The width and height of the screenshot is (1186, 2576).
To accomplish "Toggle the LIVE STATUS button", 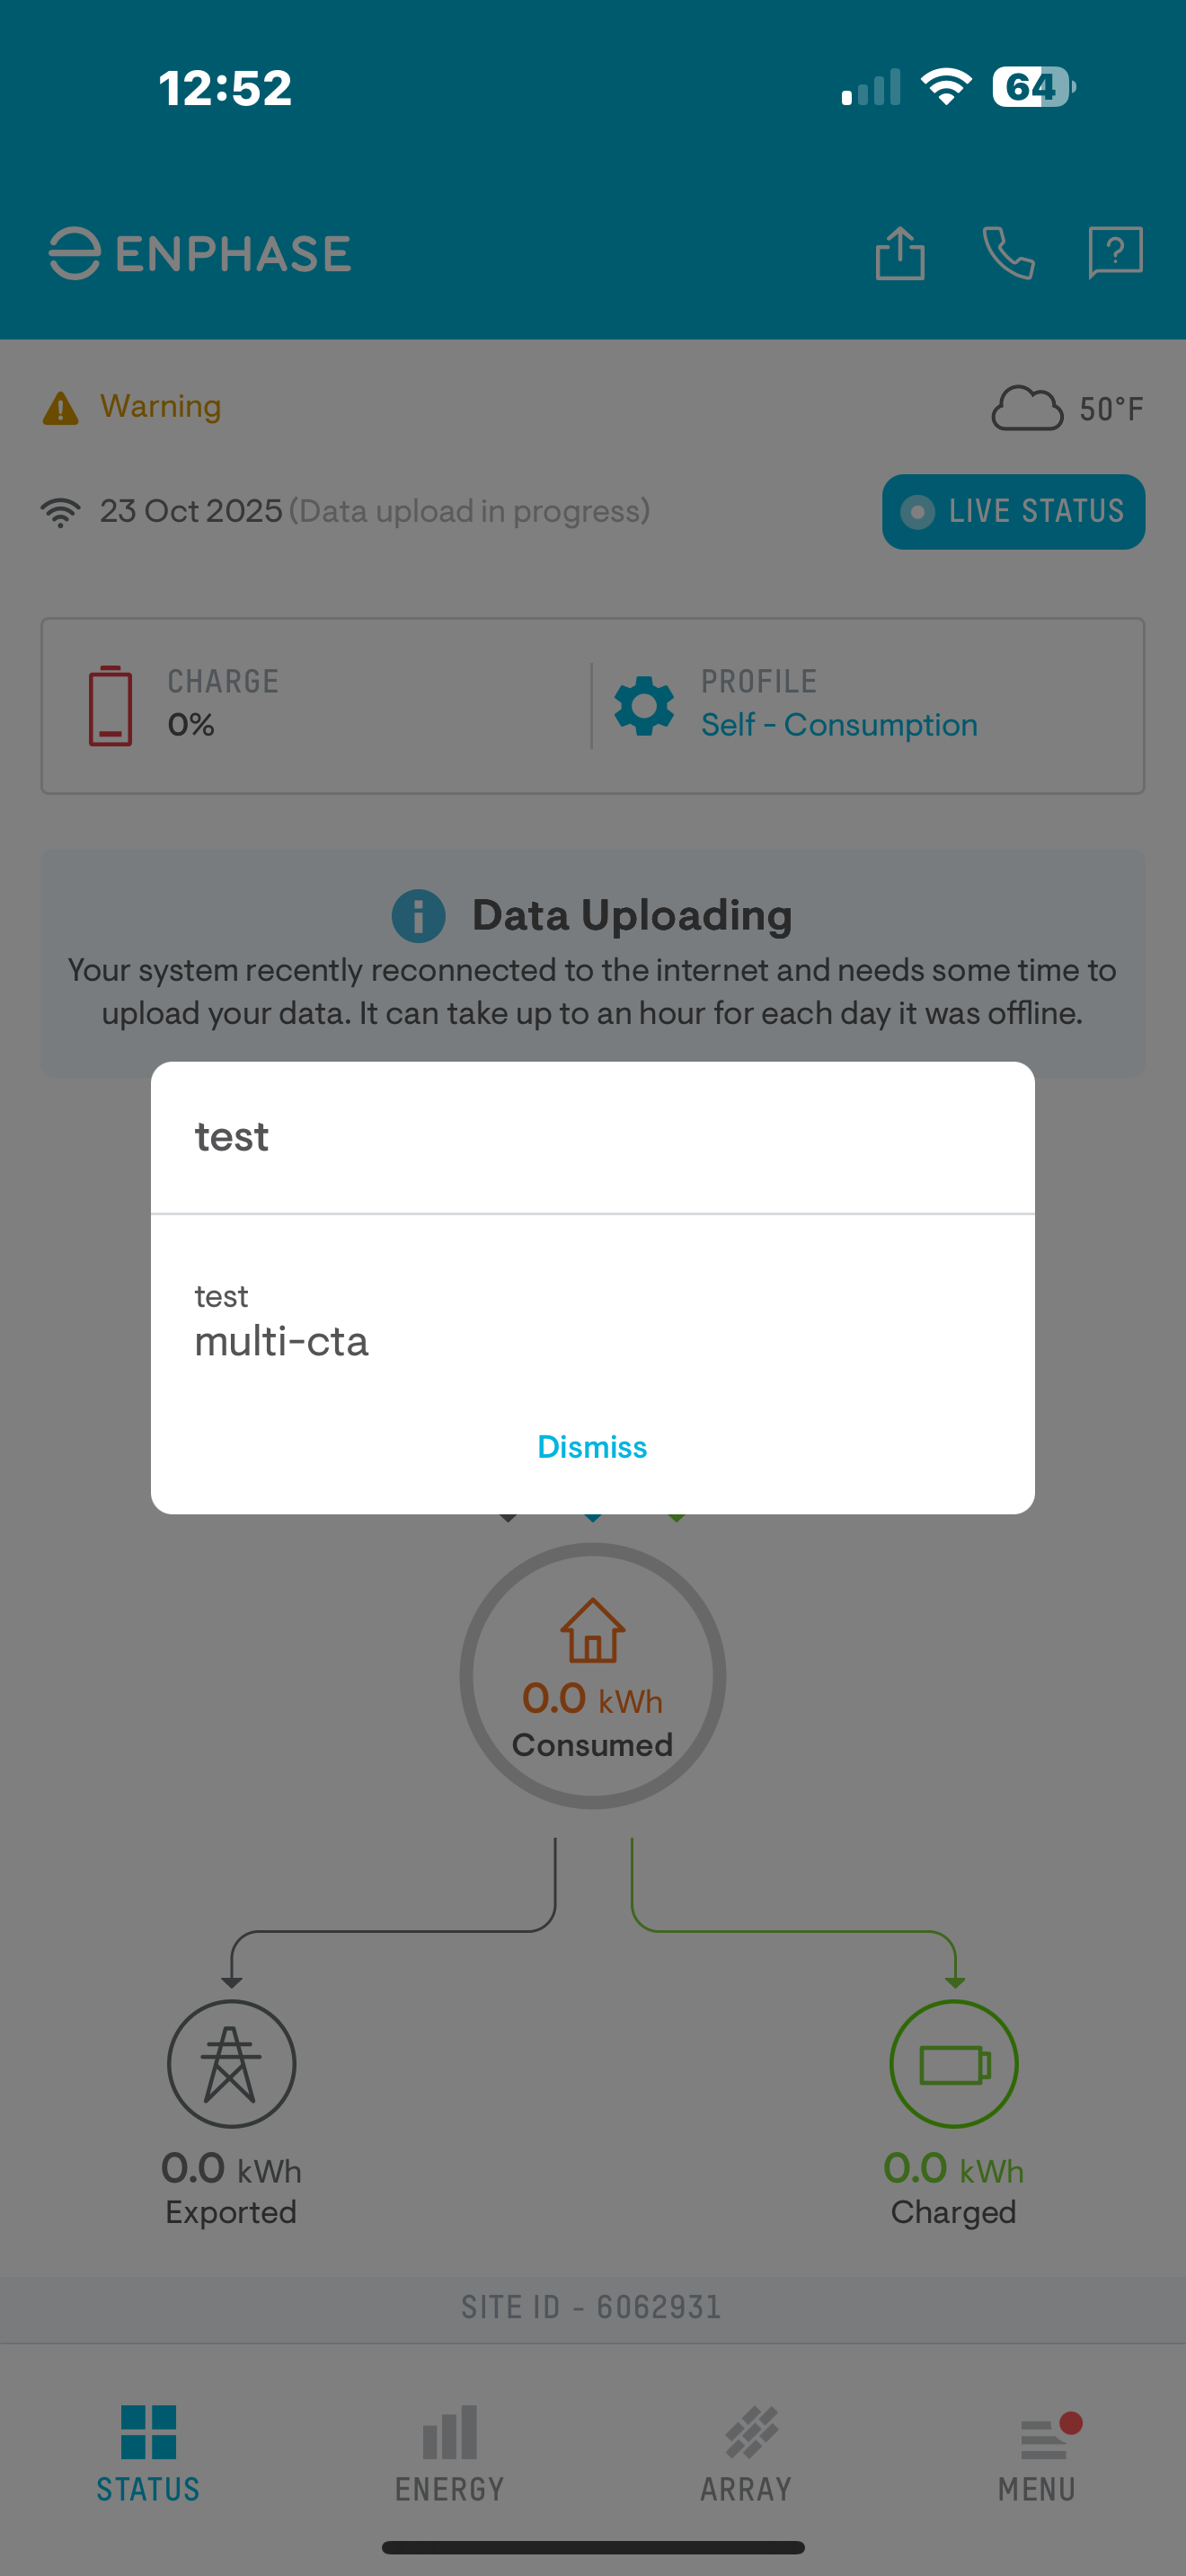I will (x=1013, y=512).
